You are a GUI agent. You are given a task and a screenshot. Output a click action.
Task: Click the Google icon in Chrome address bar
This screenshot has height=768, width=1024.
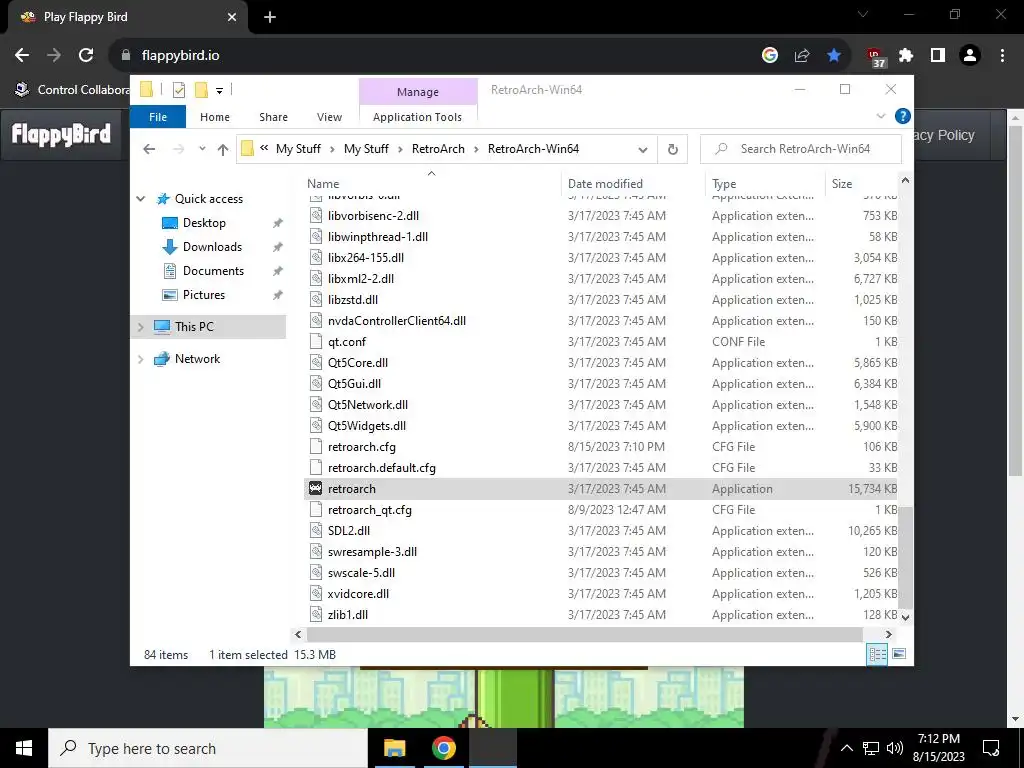770,56
